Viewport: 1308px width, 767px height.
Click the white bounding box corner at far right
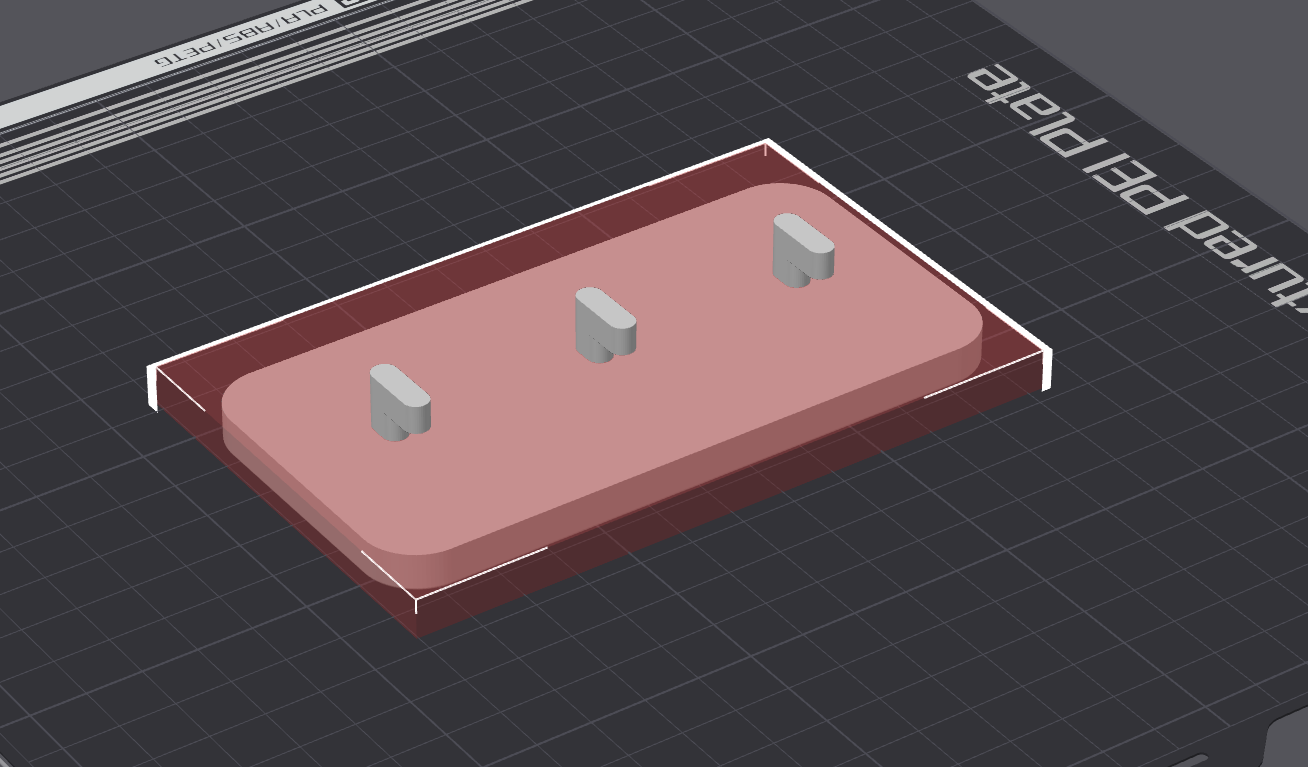pos(1047,368)
